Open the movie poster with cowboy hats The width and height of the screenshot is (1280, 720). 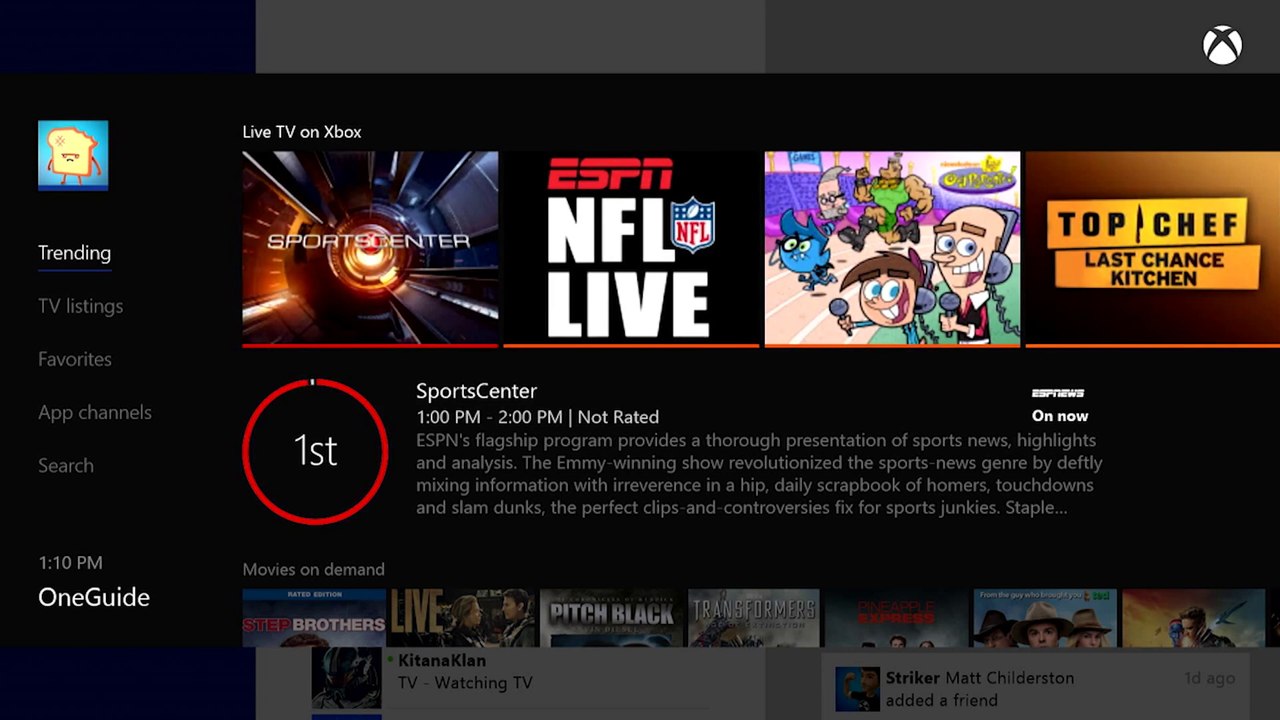pyautogui.click(x=1045, y=618)
